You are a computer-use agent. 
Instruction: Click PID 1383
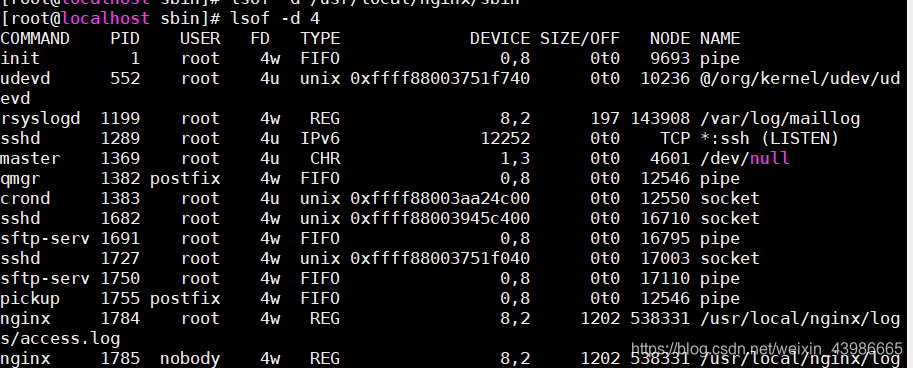tap(121, 199)
